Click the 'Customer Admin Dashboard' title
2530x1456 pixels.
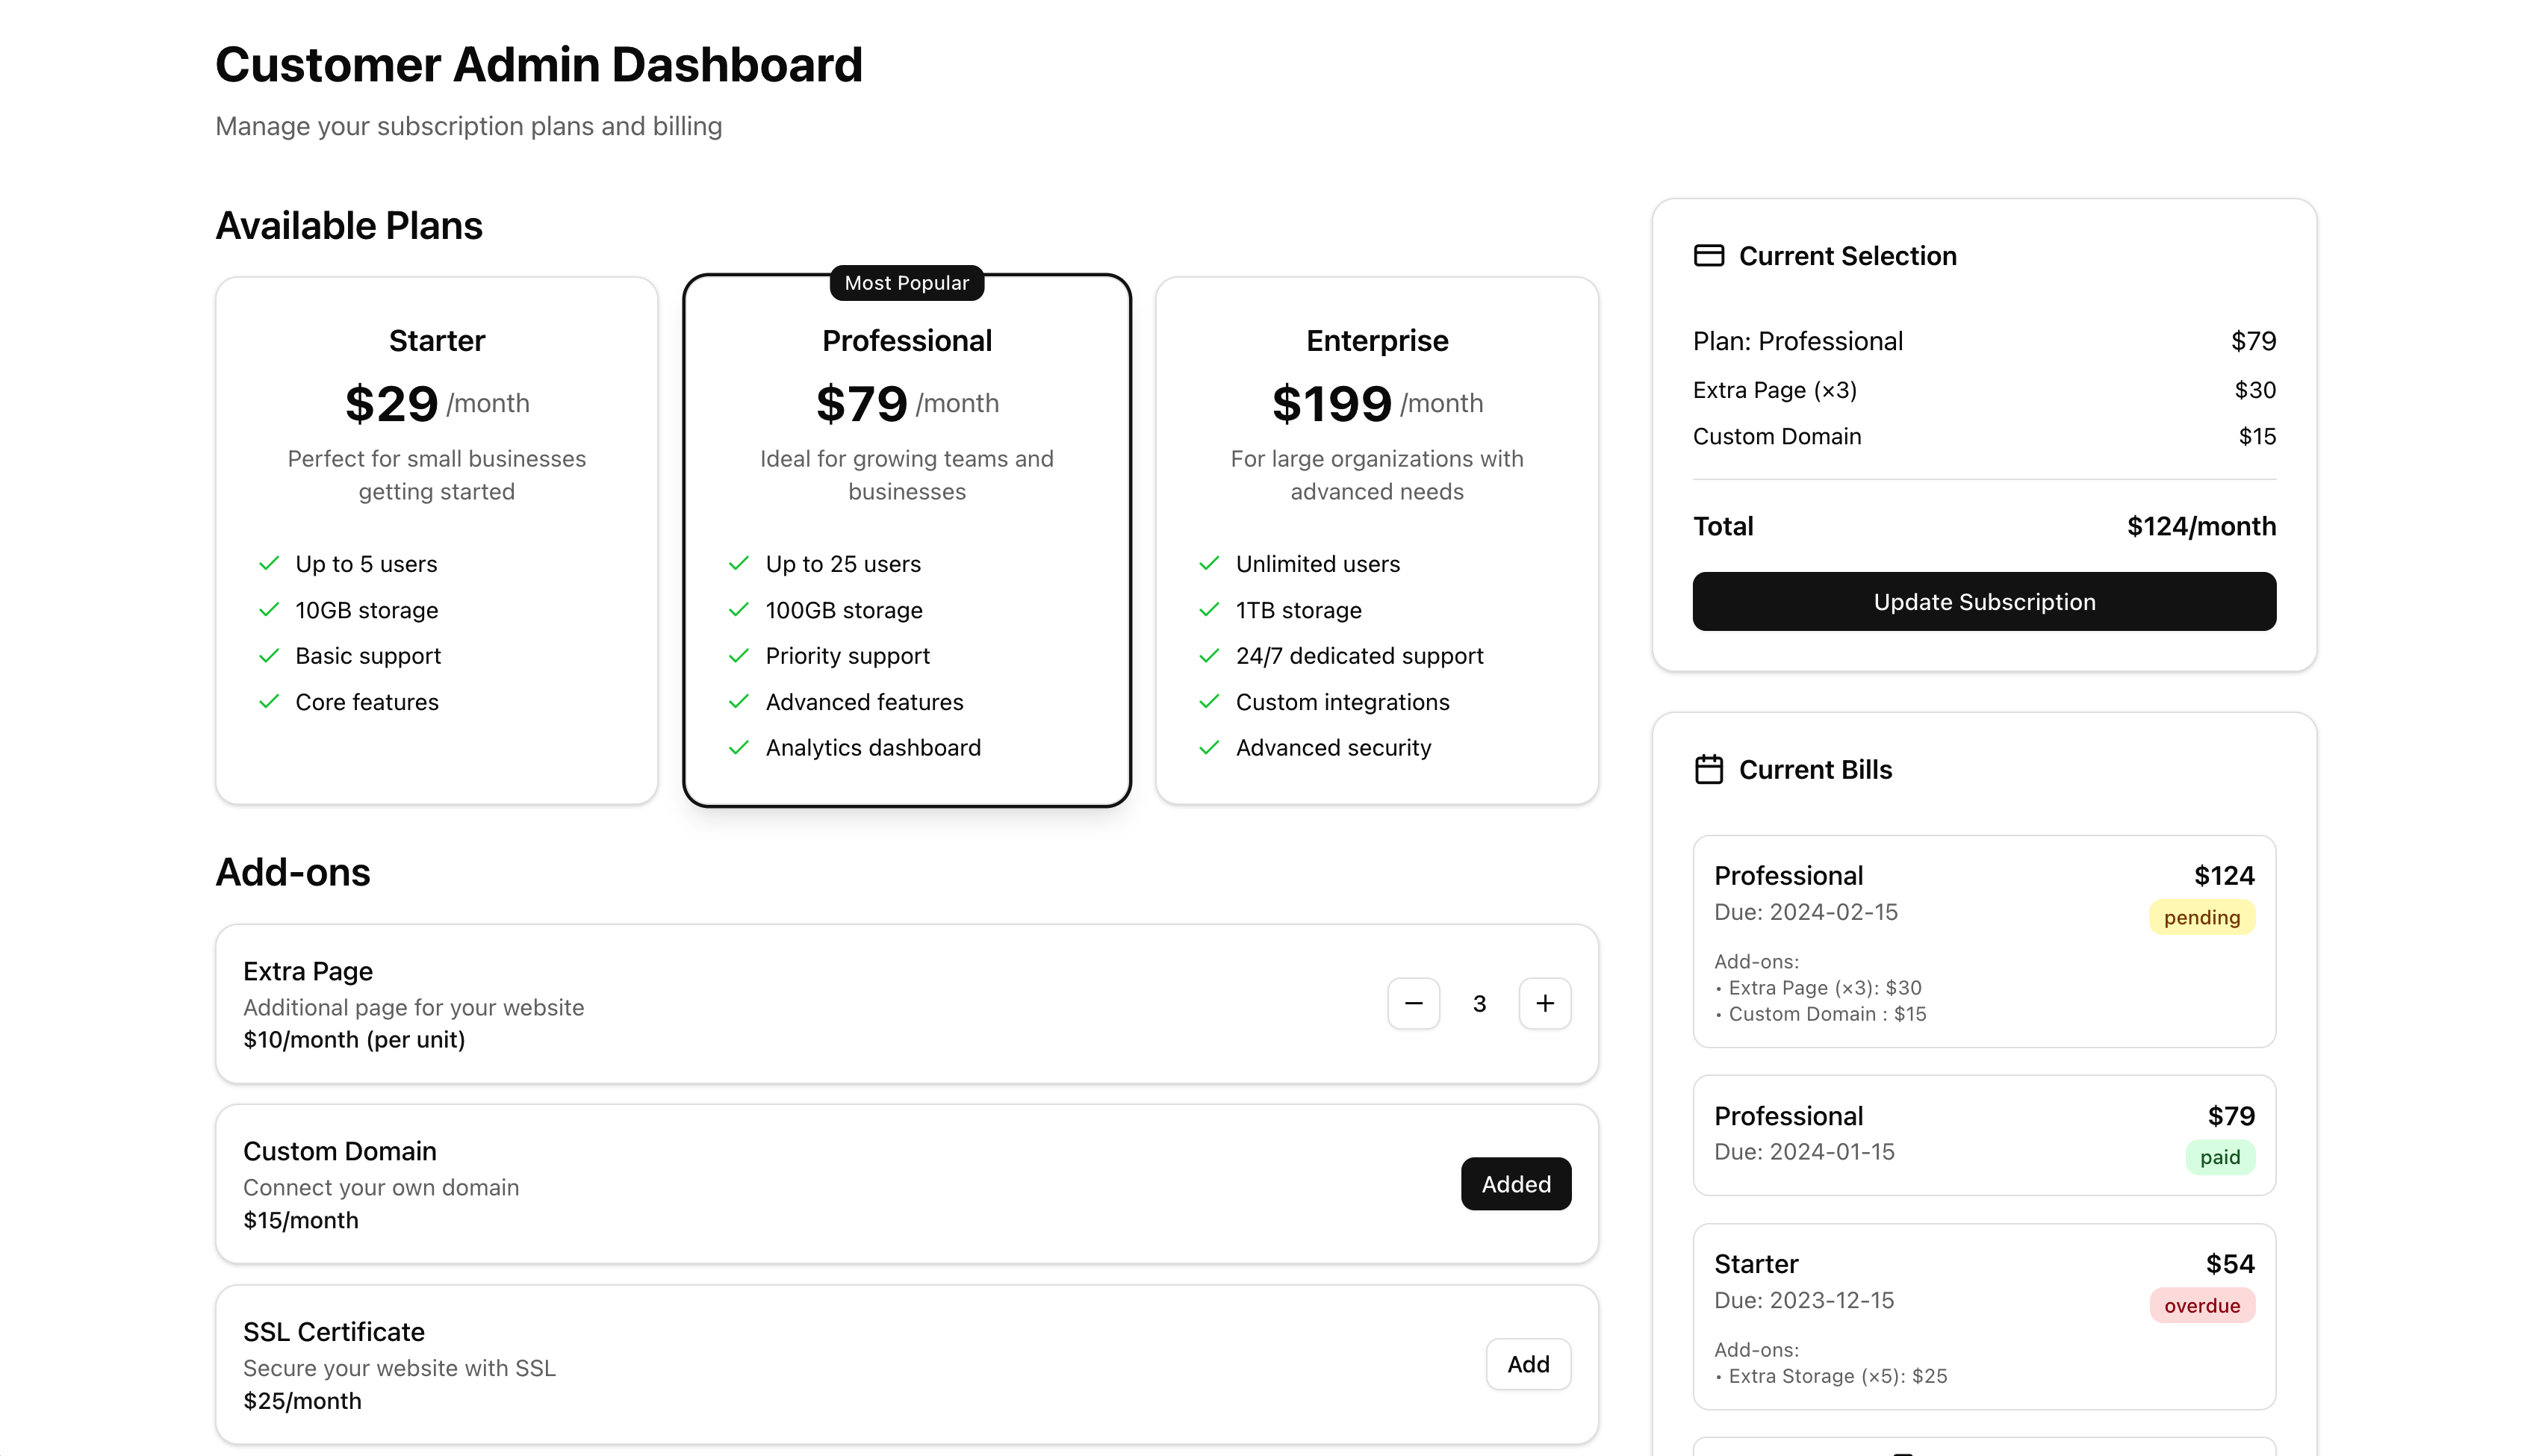(538, 65)
